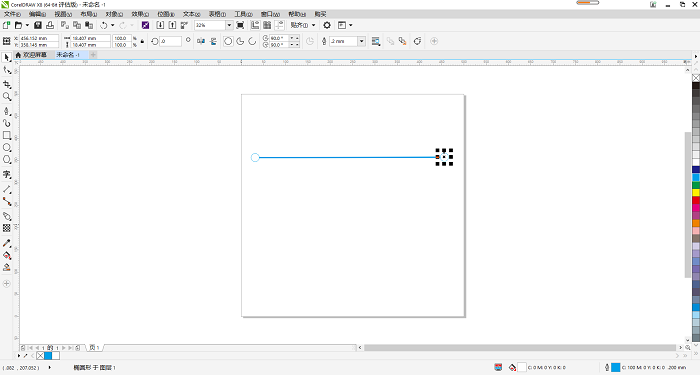Click the 页1 page tab
The height and width of the screenshot is (375, 700).
coord(94,347)
